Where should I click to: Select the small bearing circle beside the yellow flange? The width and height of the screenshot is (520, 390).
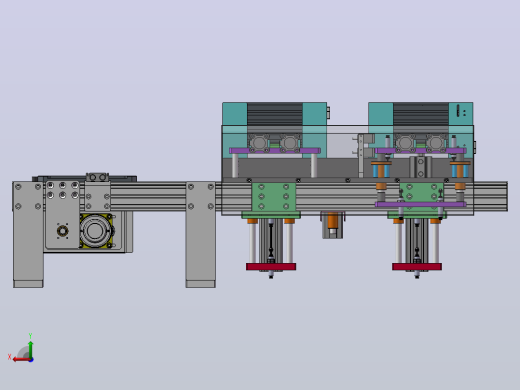click(62, 231)
